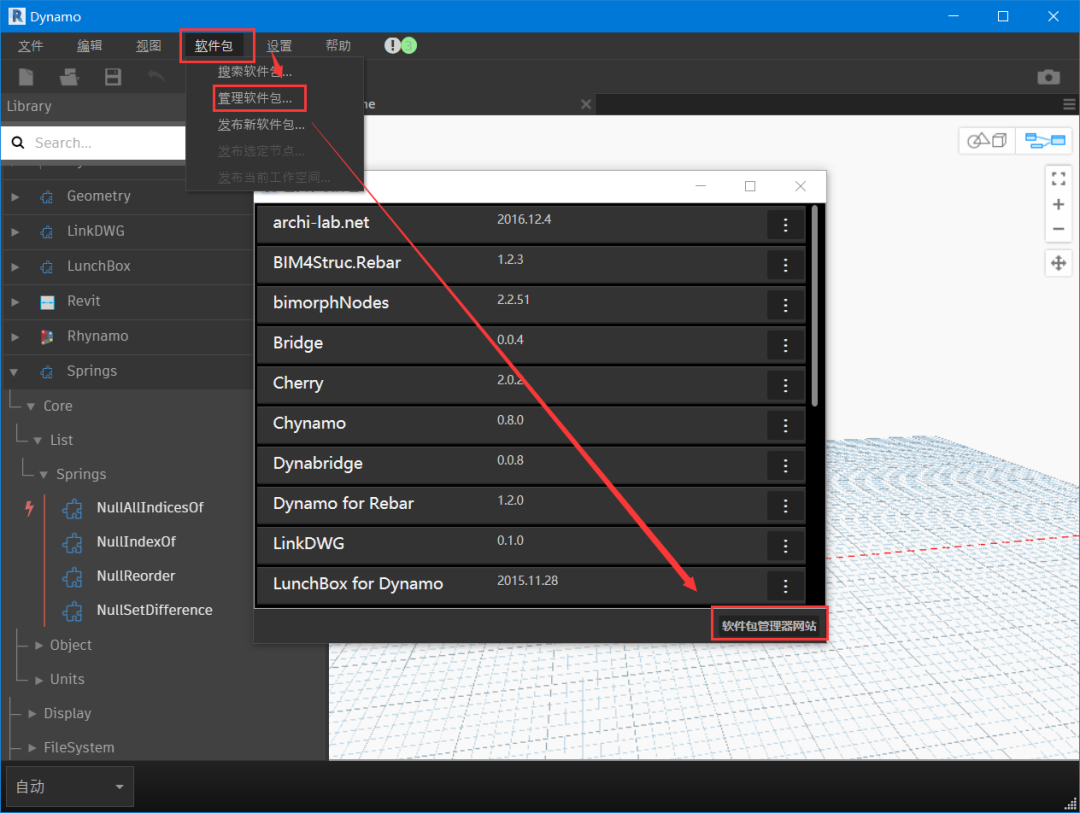Open options for archi-lab.net package
1080x813 pixels.
click(x=785, y=225)
